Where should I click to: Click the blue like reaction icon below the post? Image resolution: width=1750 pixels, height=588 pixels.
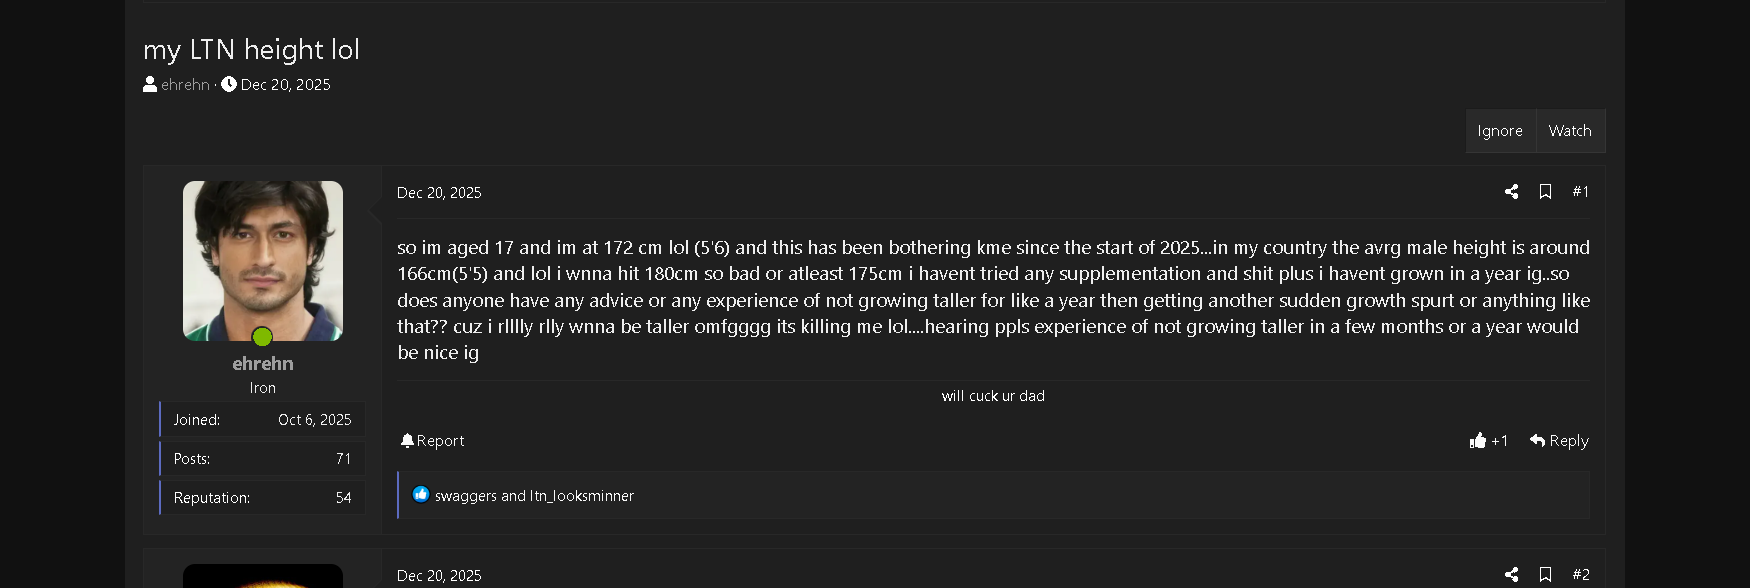(x=421, y=494)
